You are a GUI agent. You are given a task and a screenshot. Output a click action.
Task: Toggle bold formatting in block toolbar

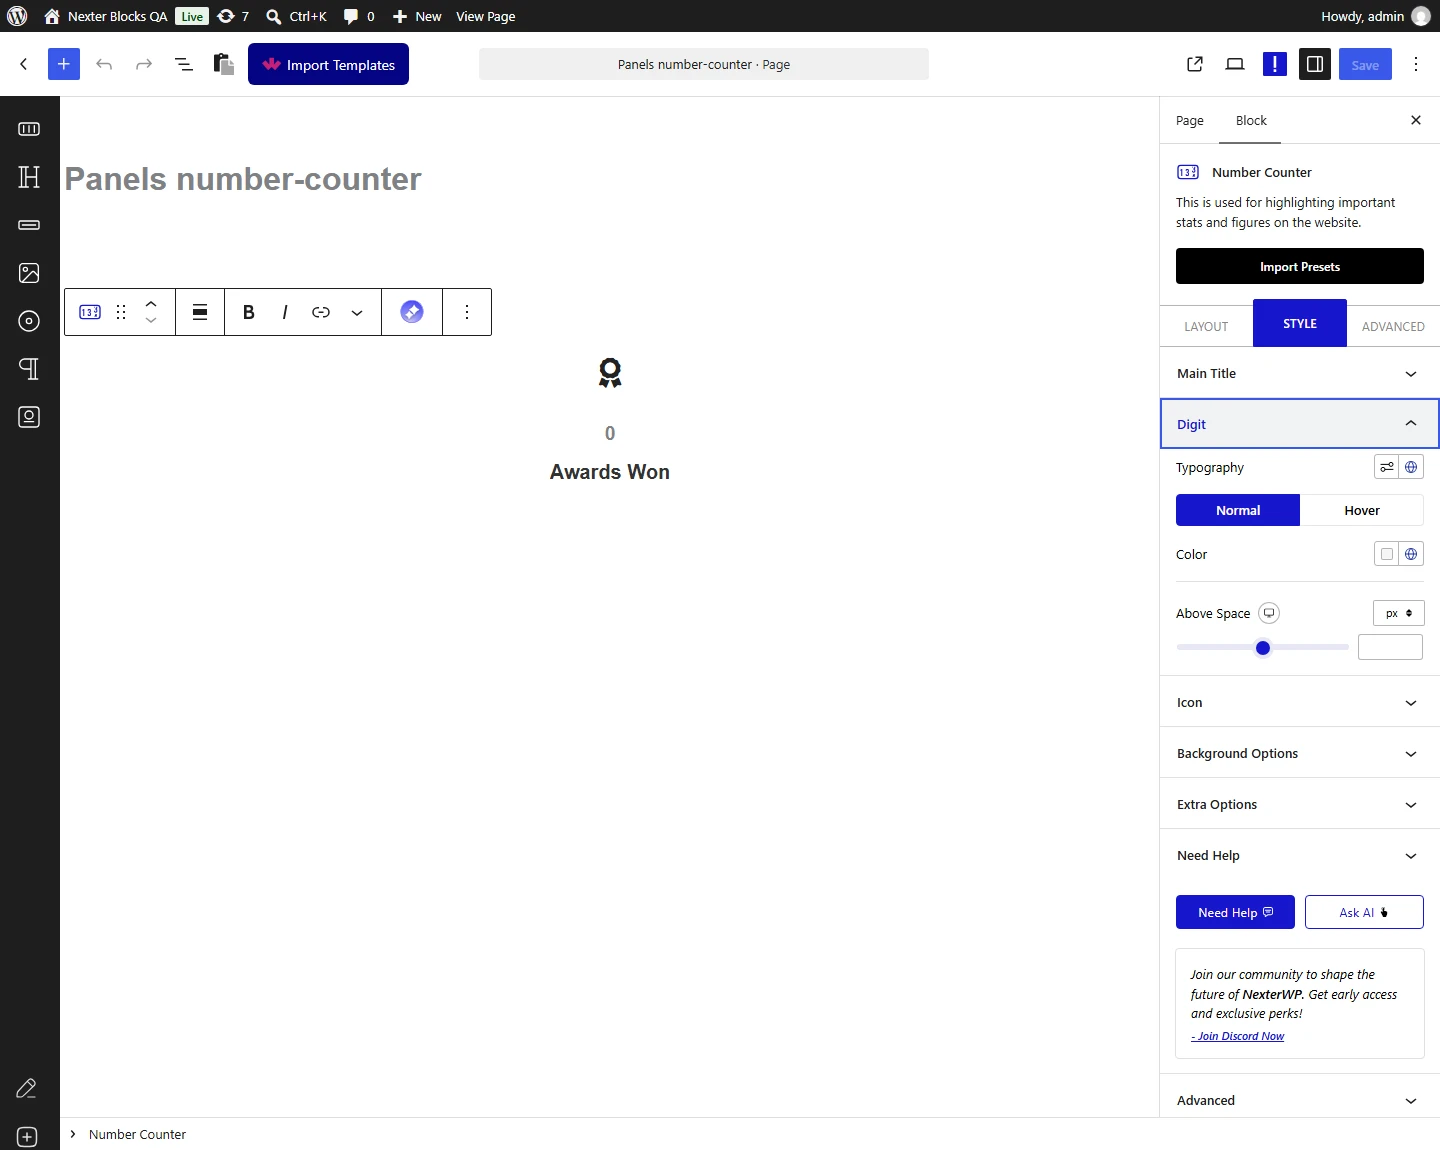tap(249, 312)
